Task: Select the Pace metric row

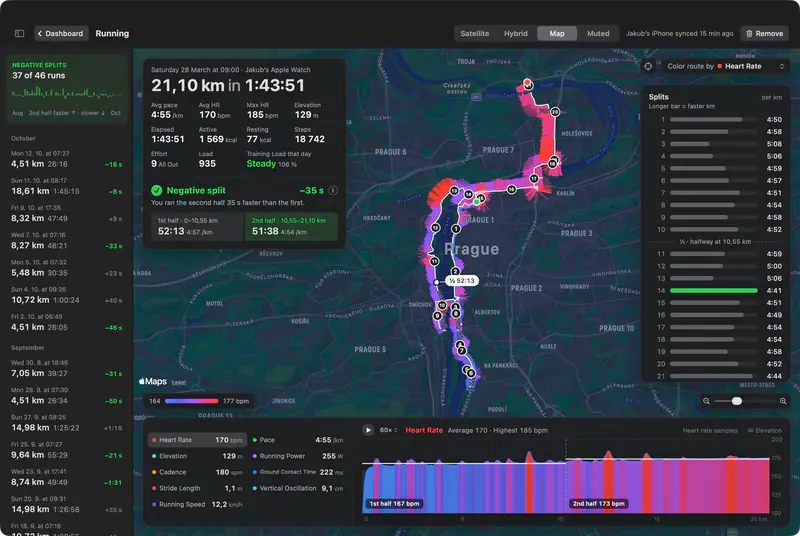Action: [298, 440]
